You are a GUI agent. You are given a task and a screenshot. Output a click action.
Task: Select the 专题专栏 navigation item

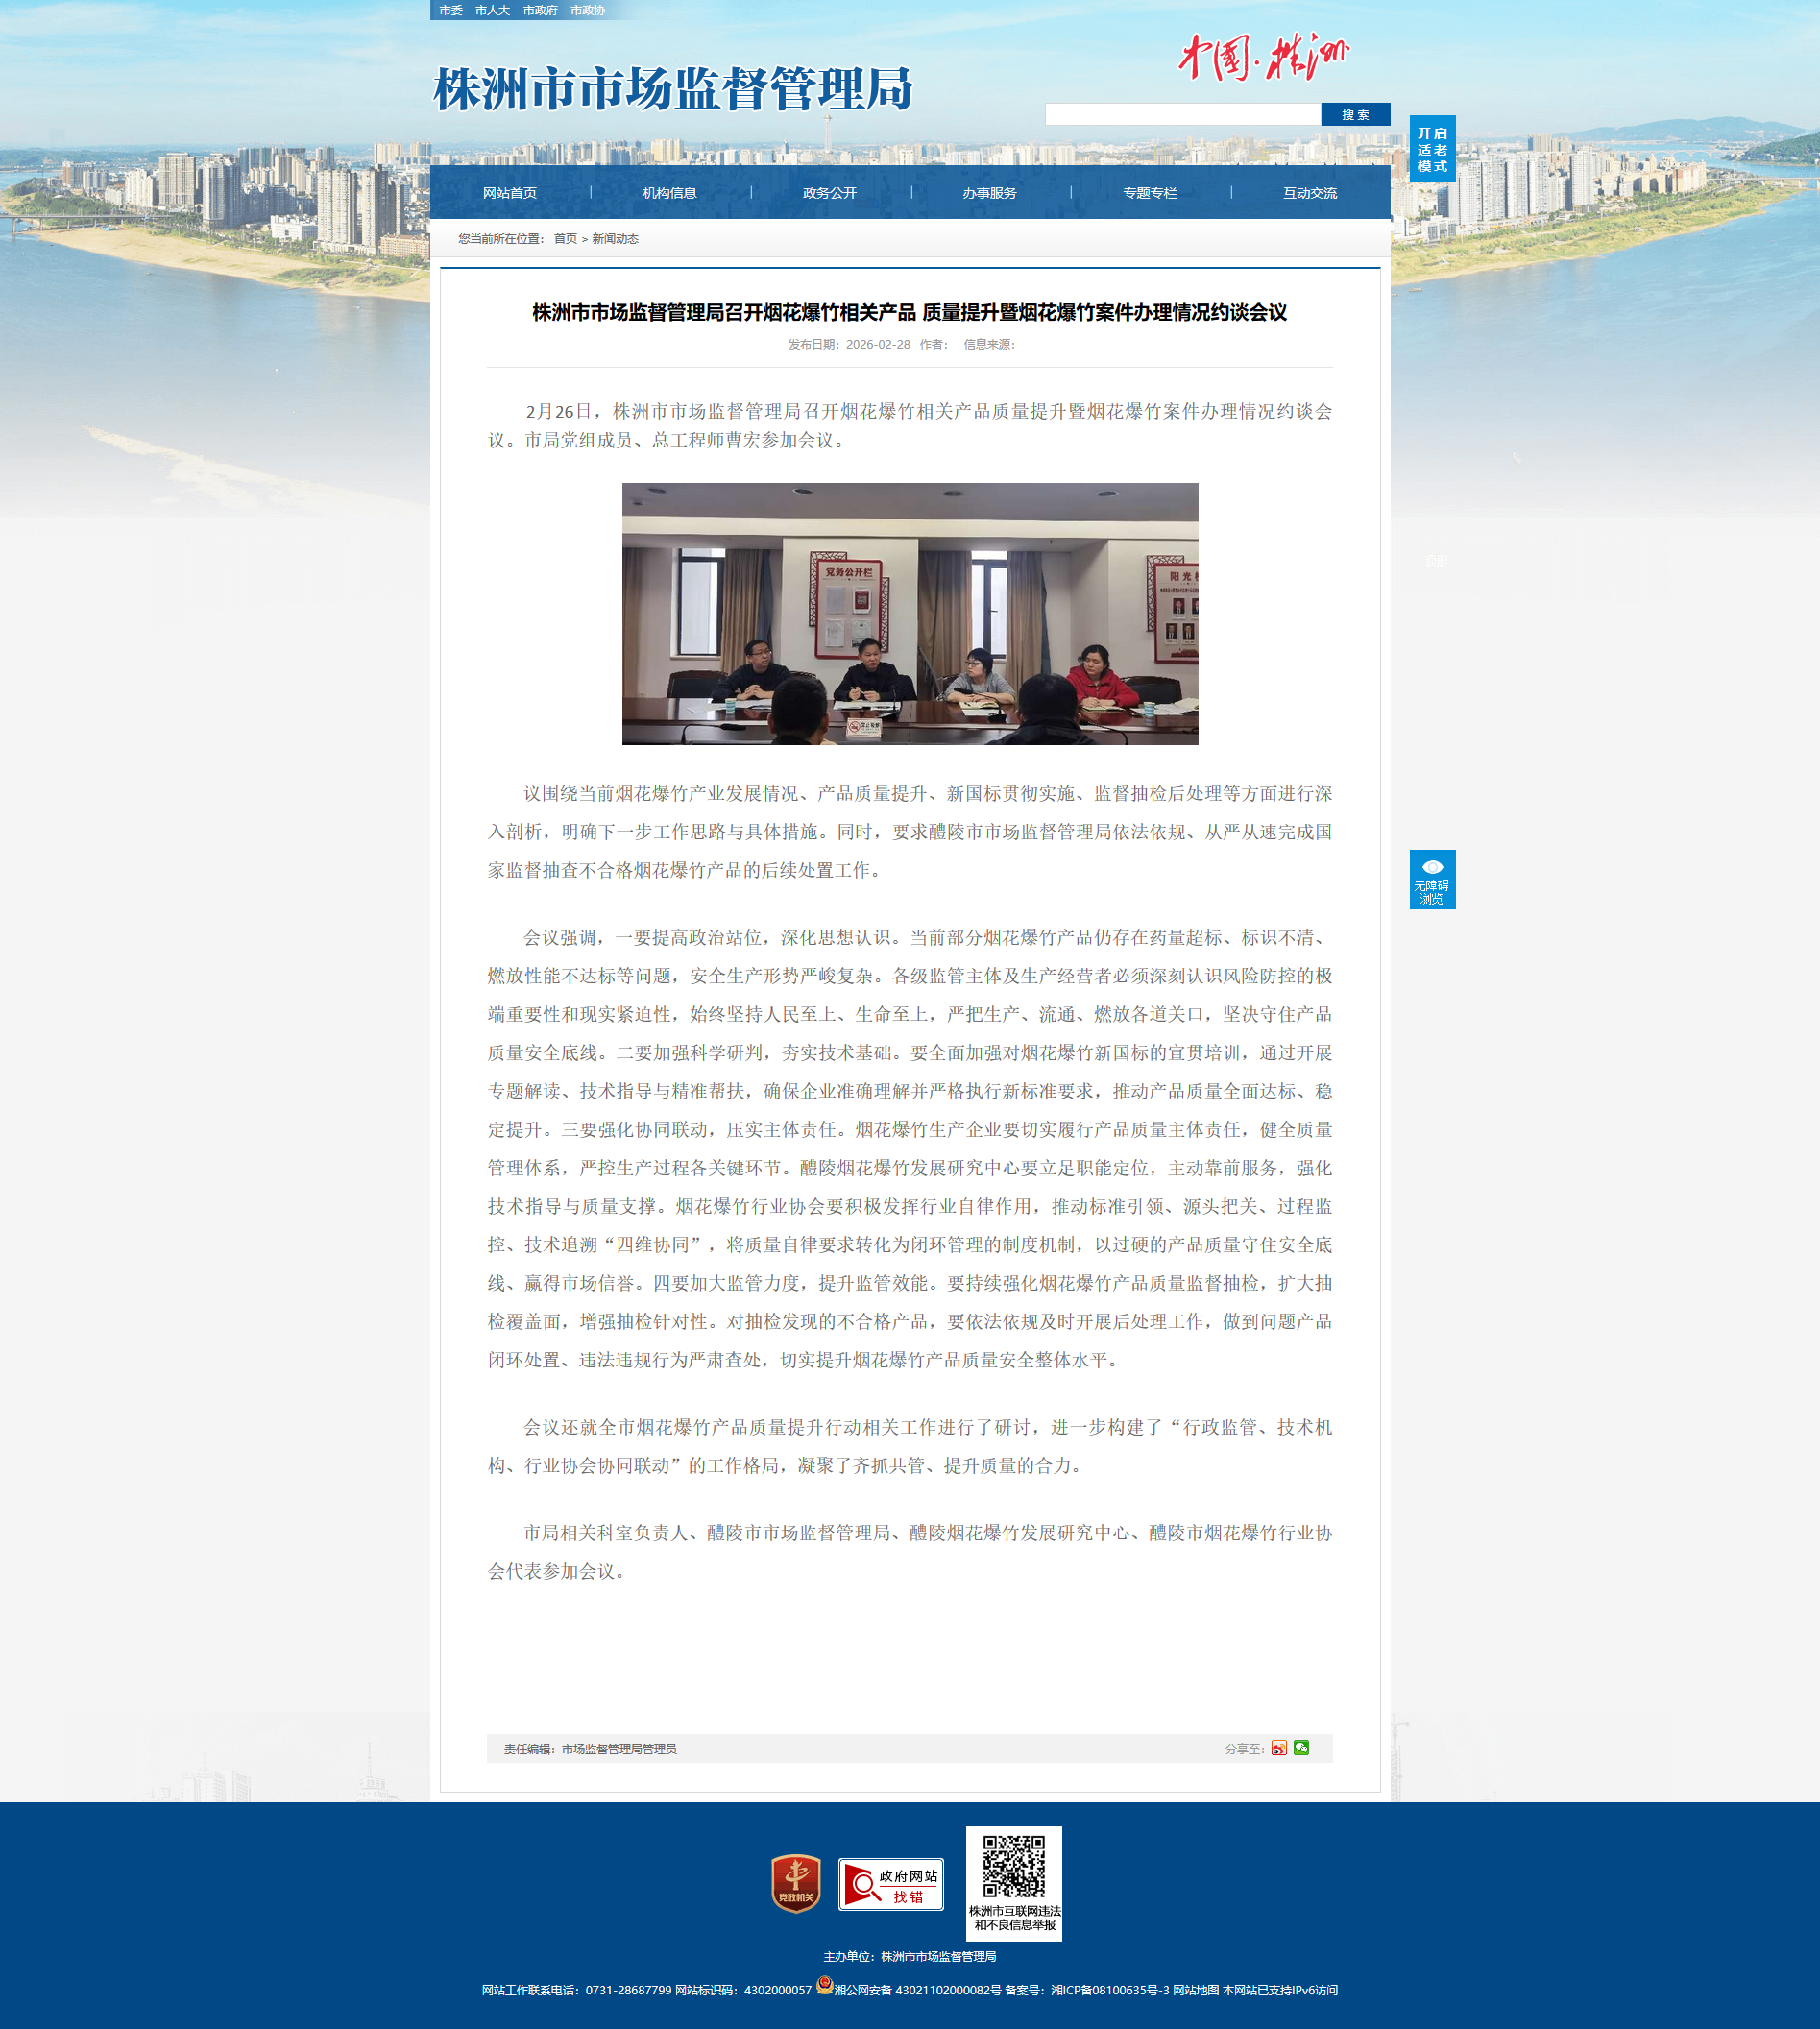click(1150, 193)
